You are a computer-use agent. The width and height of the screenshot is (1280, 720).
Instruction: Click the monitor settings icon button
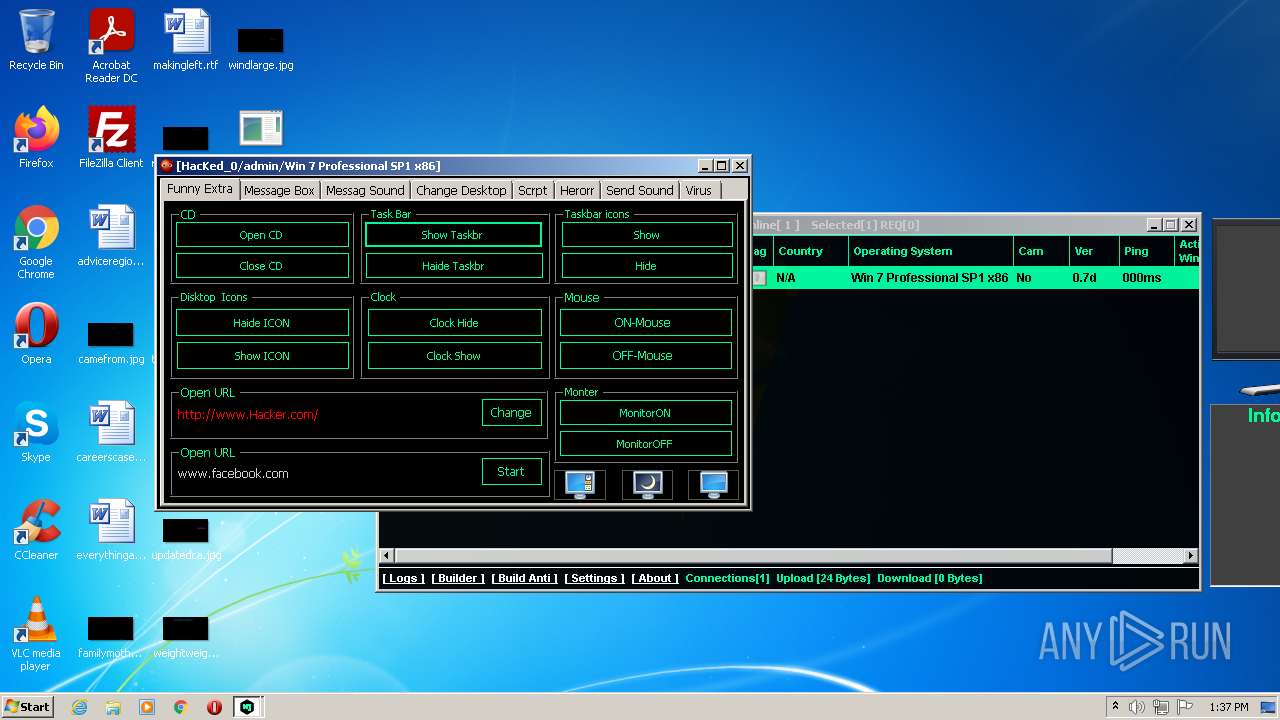point(580,485)
